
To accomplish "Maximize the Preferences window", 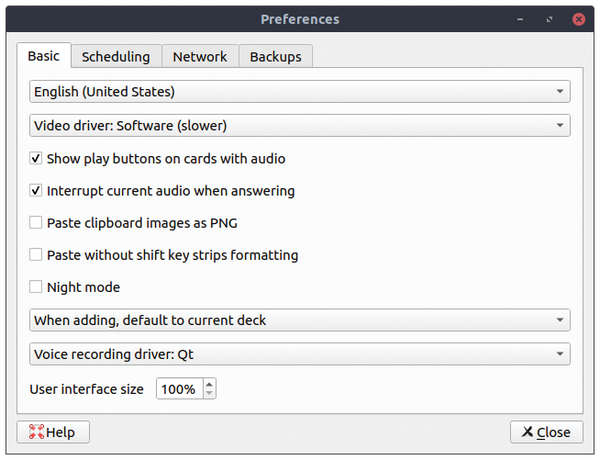I will pyautogui.click(x=549, y=19).
